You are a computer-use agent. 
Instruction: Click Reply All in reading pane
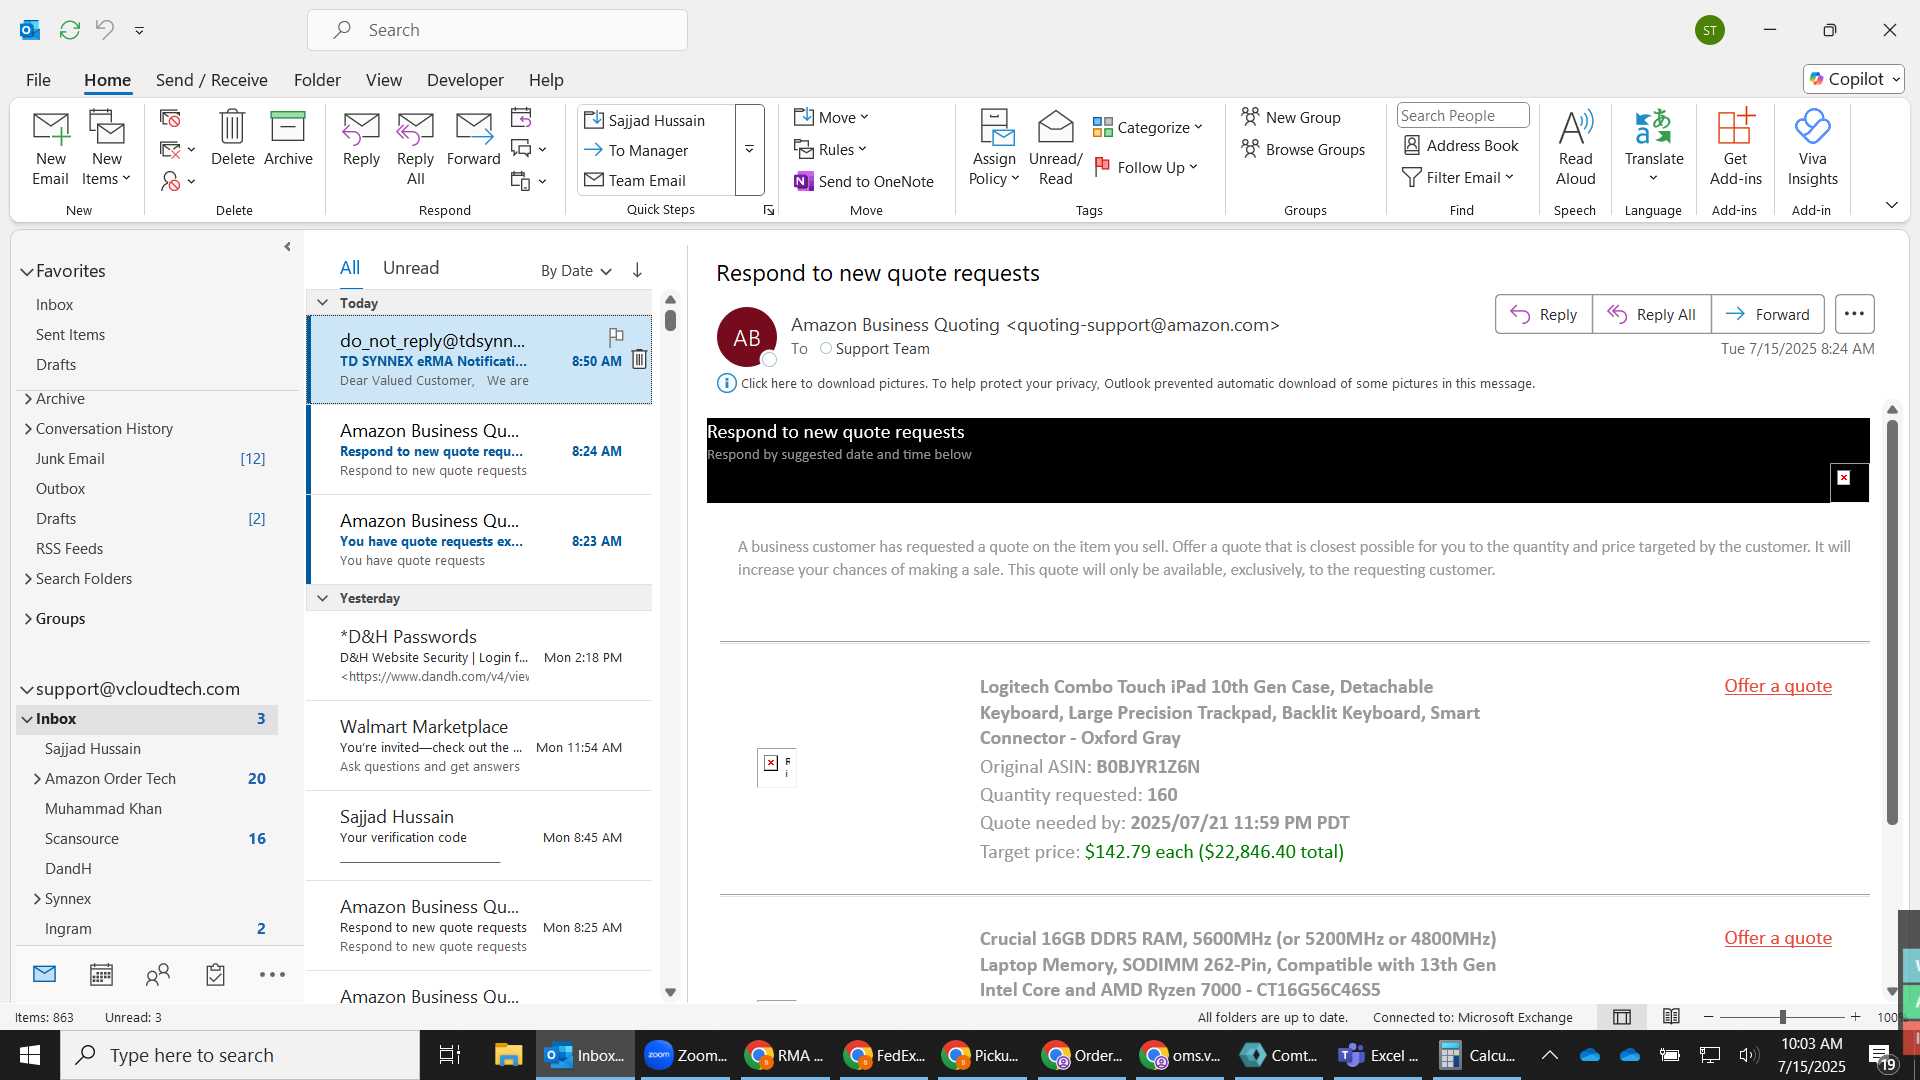pos(1651,314)
